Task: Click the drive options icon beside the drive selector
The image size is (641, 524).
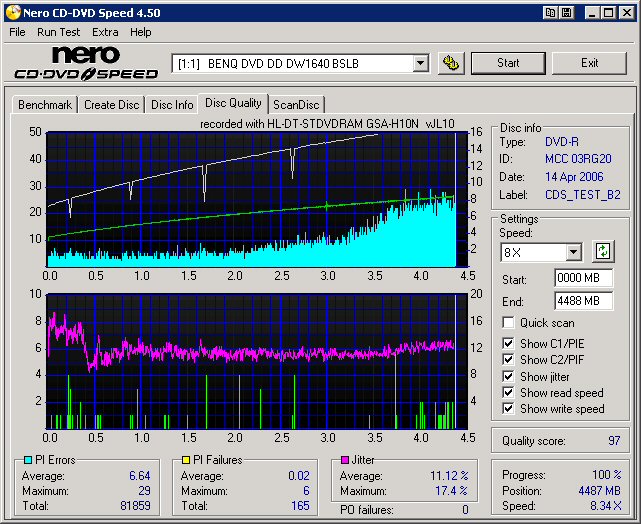Action: (452, 63)
